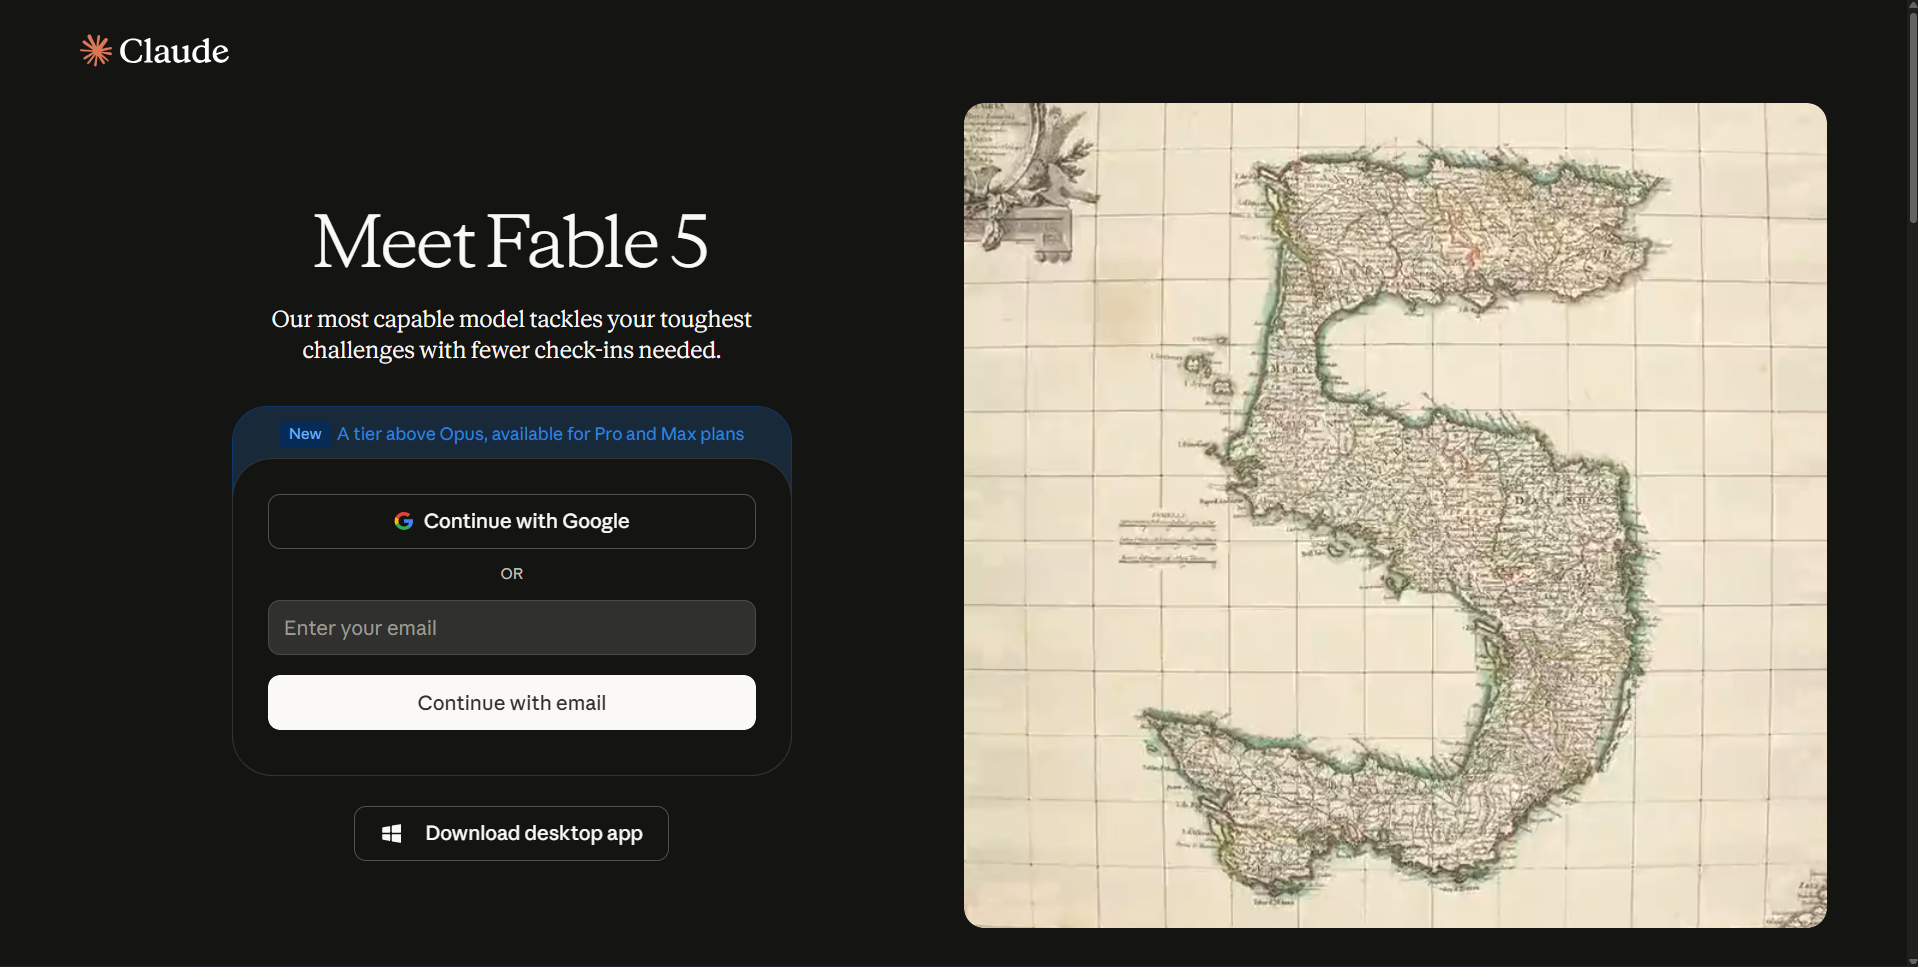The width and height of the screenshot is (1918, 967).
Task: Click the Claude starburst logo icon
Action: (96, 50)
